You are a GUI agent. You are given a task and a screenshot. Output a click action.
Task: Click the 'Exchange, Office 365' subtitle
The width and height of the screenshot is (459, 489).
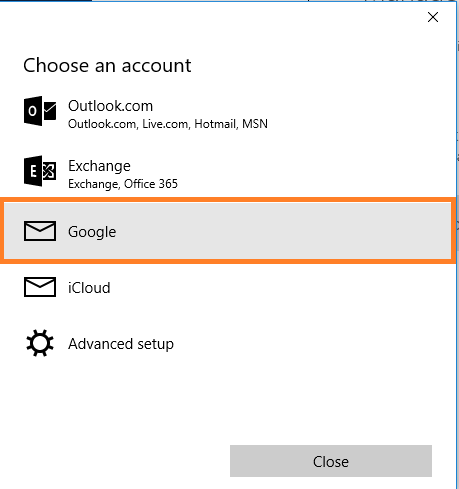coord(123,184)
